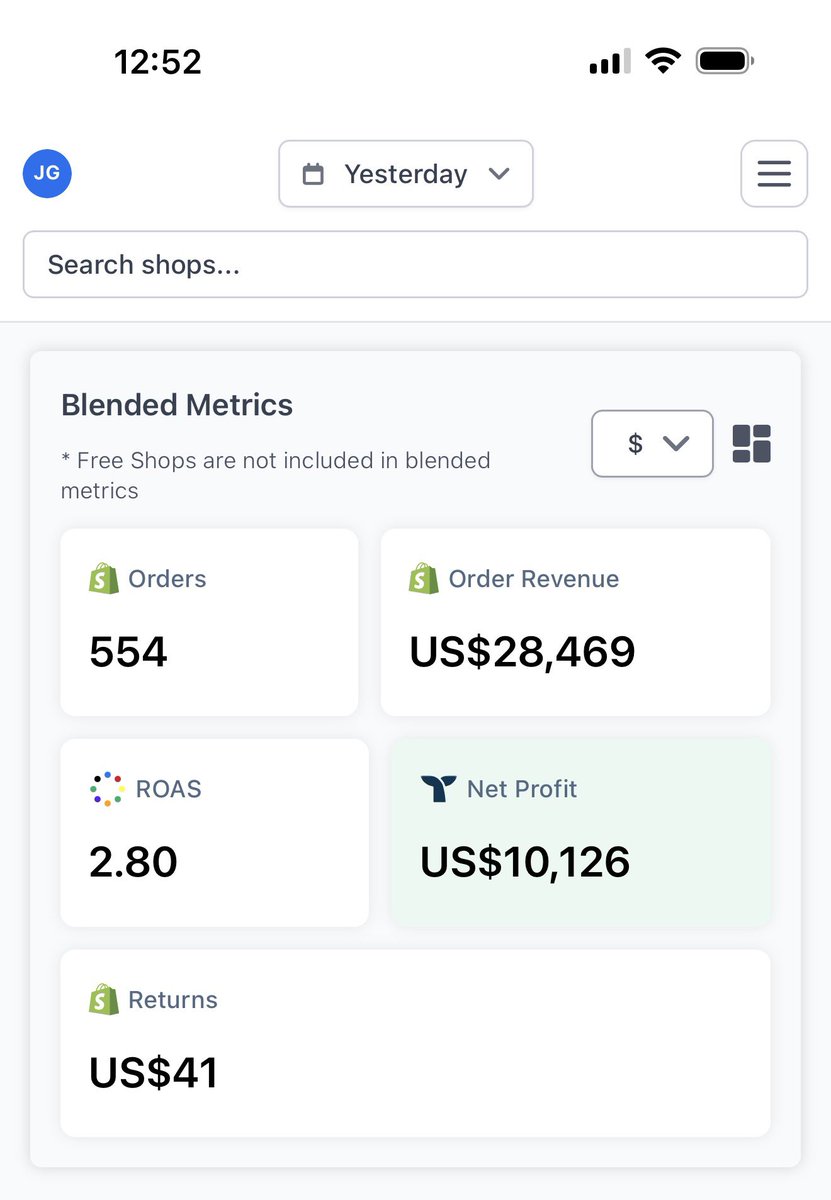Focus the Search shops field

(415, 264)
